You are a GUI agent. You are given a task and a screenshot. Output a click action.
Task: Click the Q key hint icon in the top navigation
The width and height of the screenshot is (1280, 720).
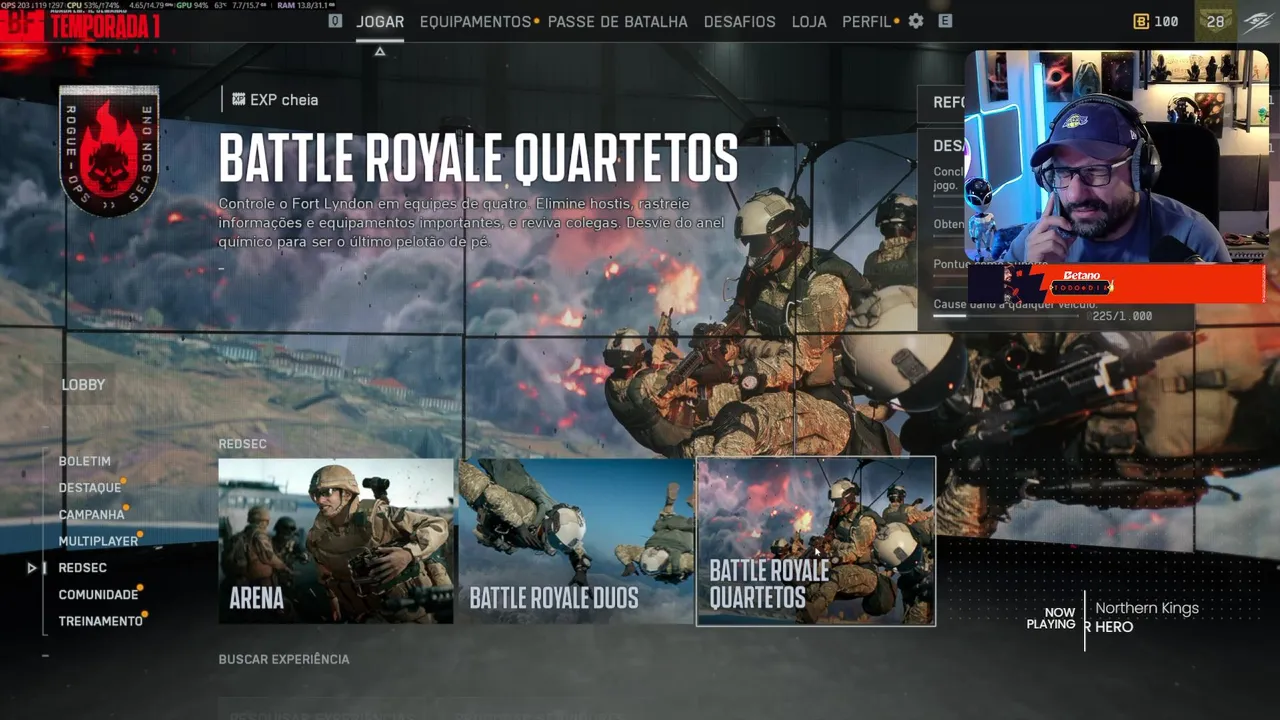[335, 21]
